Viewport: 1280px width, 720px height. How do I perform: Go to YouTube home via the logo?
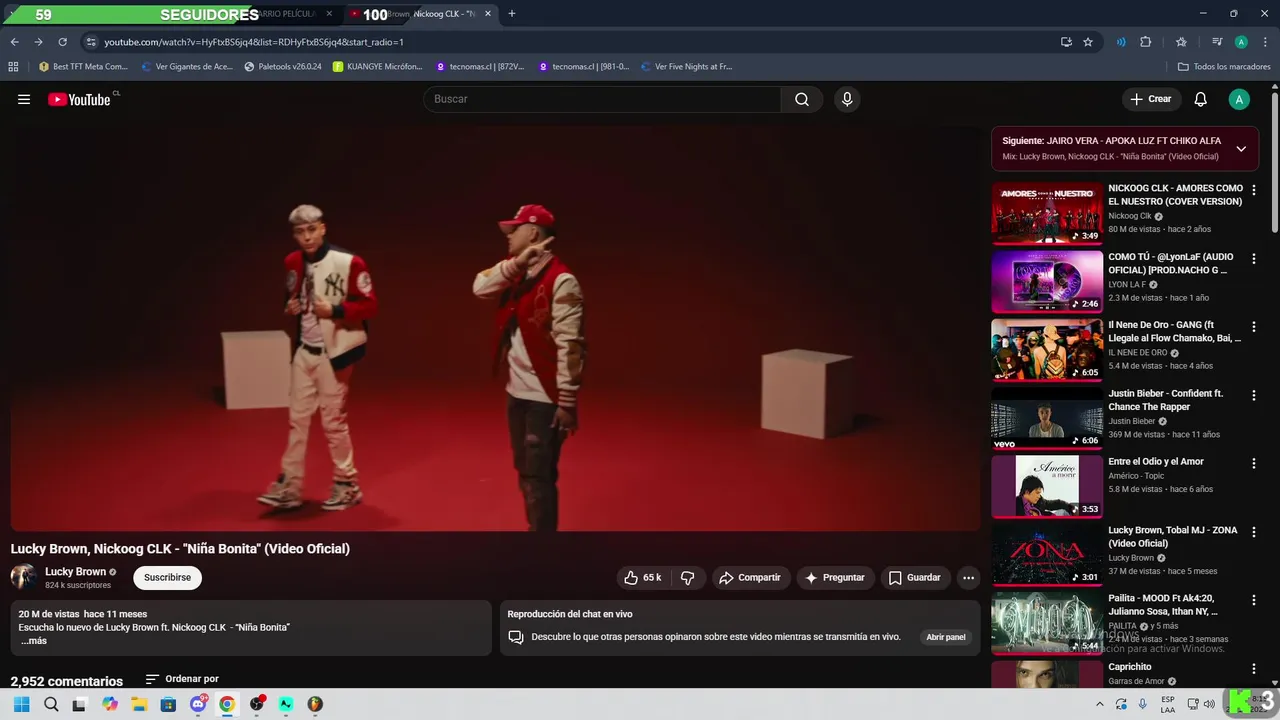point(80,99)
